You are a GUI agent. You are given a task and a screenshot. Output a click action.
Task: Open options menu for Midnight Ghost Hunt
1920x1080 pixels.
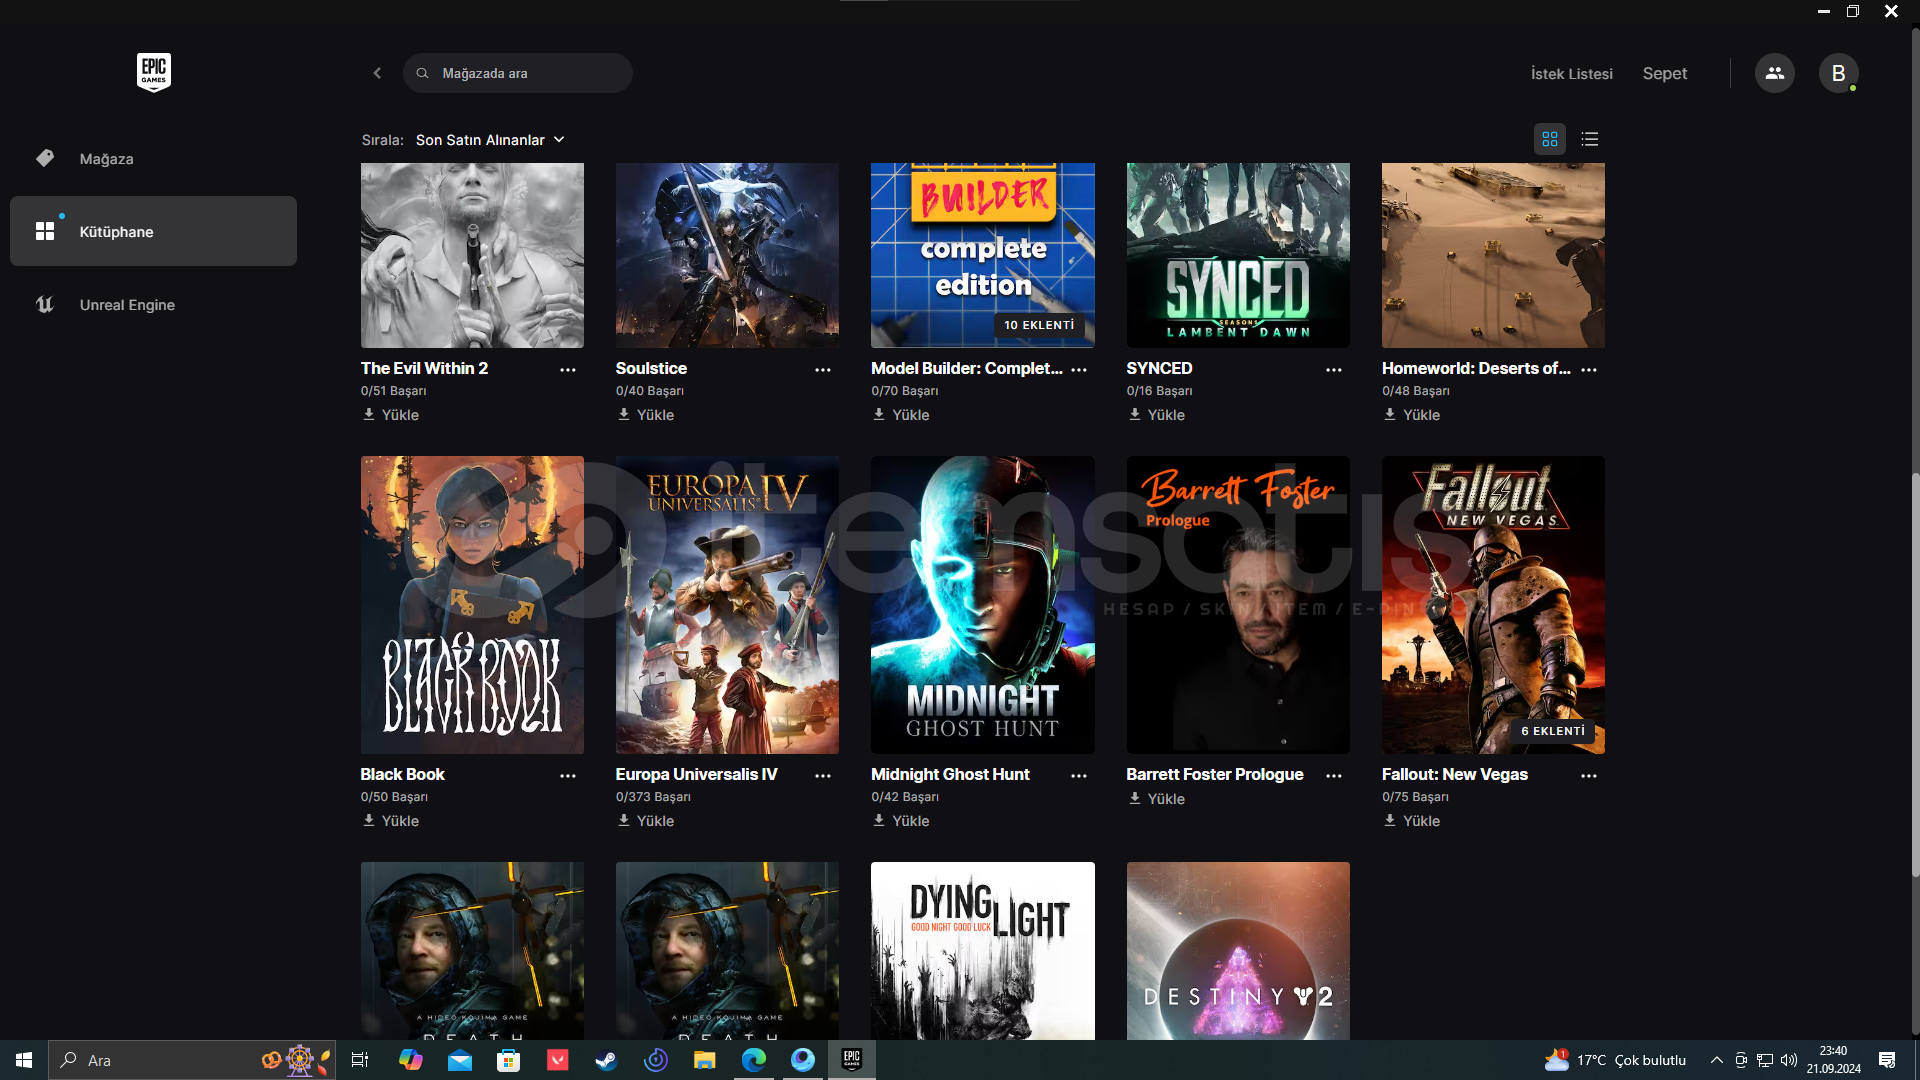pos(1079,775)
